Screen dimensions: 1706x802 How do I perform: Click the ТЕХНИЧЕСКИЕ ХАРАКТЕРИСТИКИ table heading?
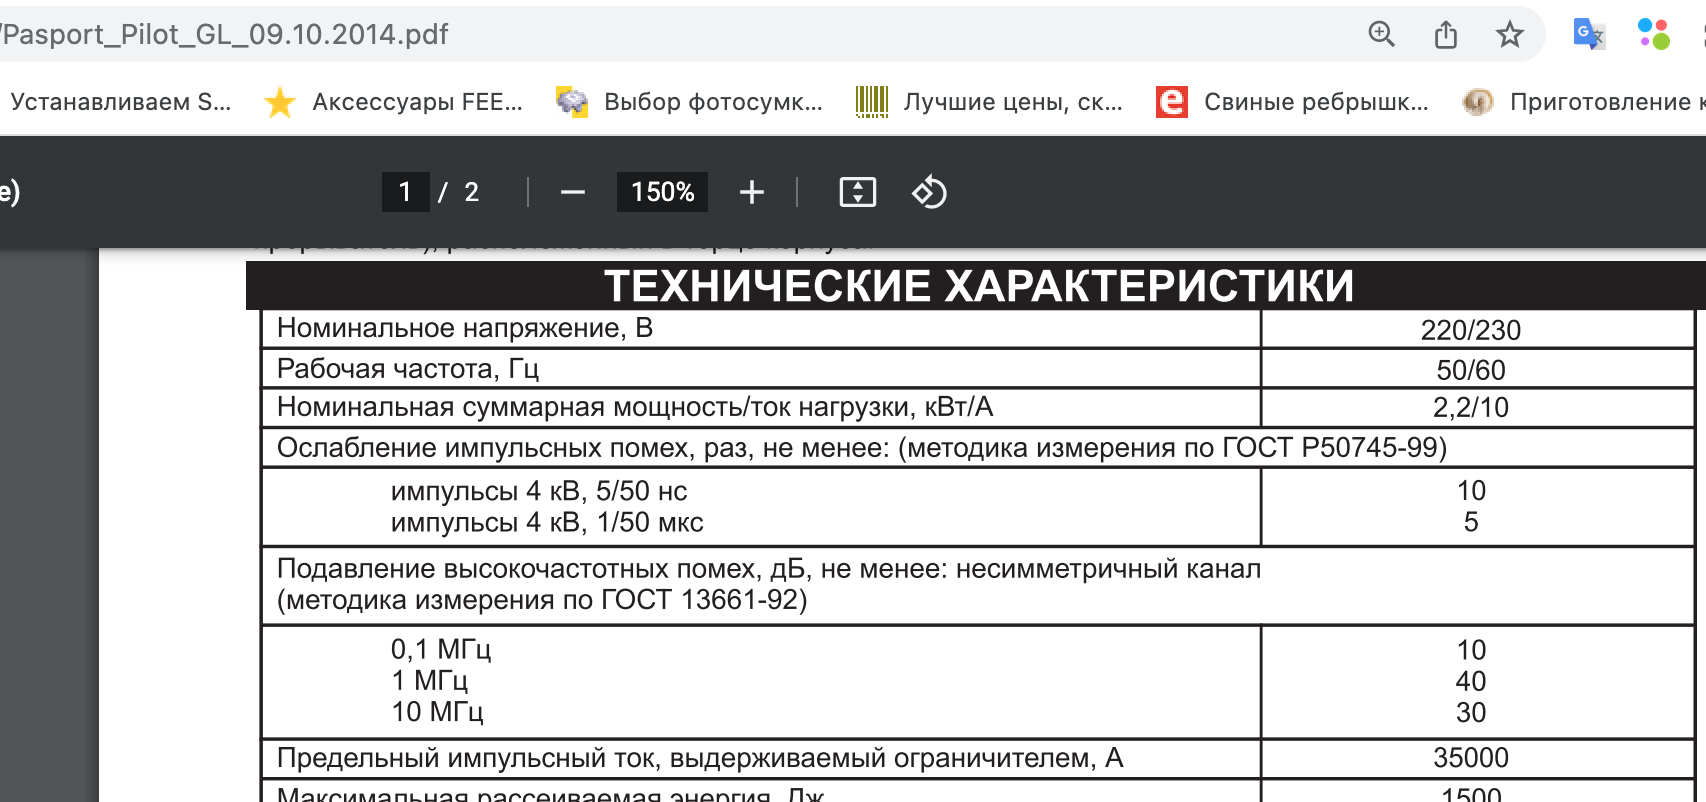(x=978, y=286)
